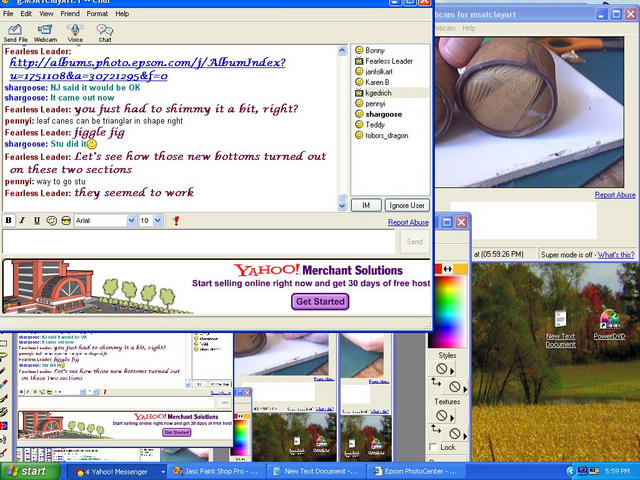Open the foreground texture flyout arrow under Textures
This screenshot has width=640, height=480.
point(452,418)
